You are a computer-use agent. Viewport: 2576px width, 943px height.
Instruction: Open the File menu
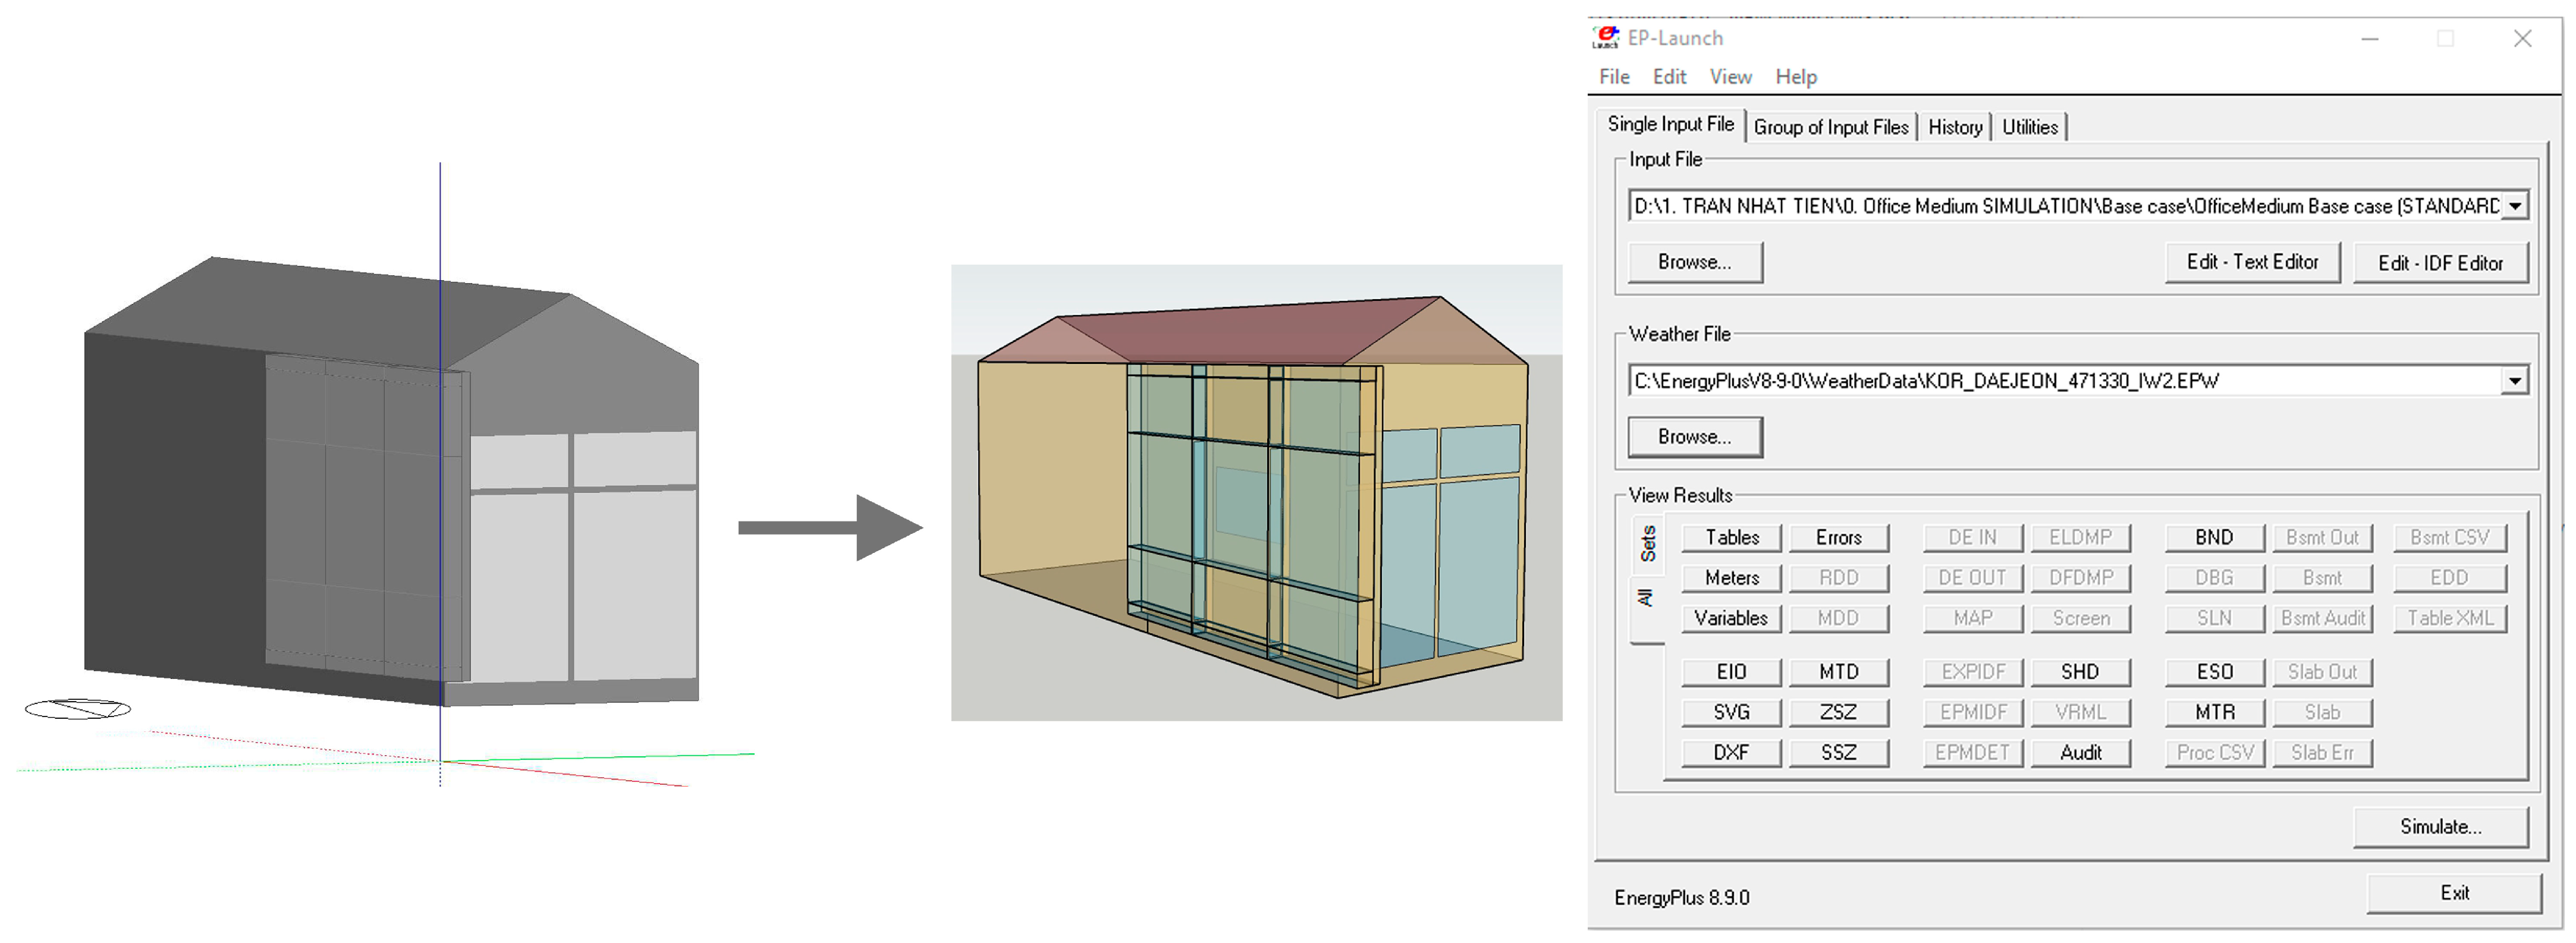tap(1613, 77)
